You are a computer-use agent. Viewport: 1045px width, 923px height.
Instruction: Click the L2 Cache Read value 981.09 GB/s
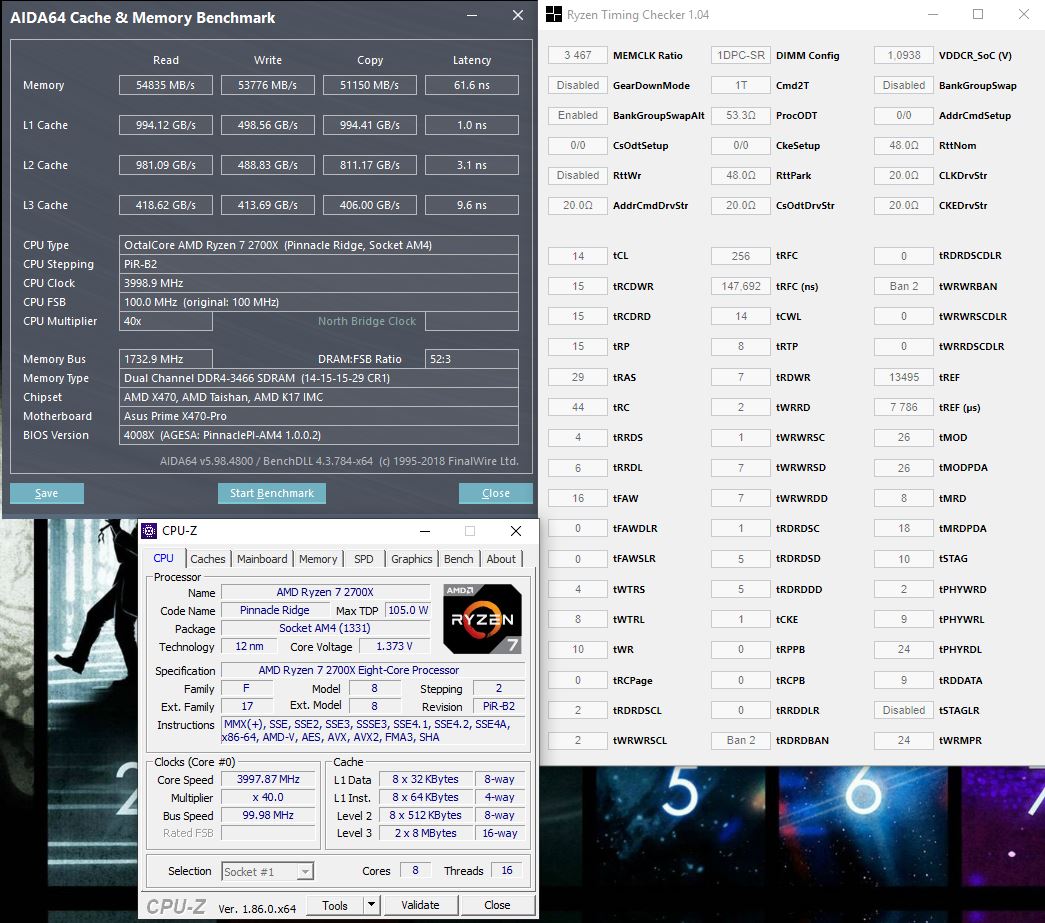(x=166, y=165)
